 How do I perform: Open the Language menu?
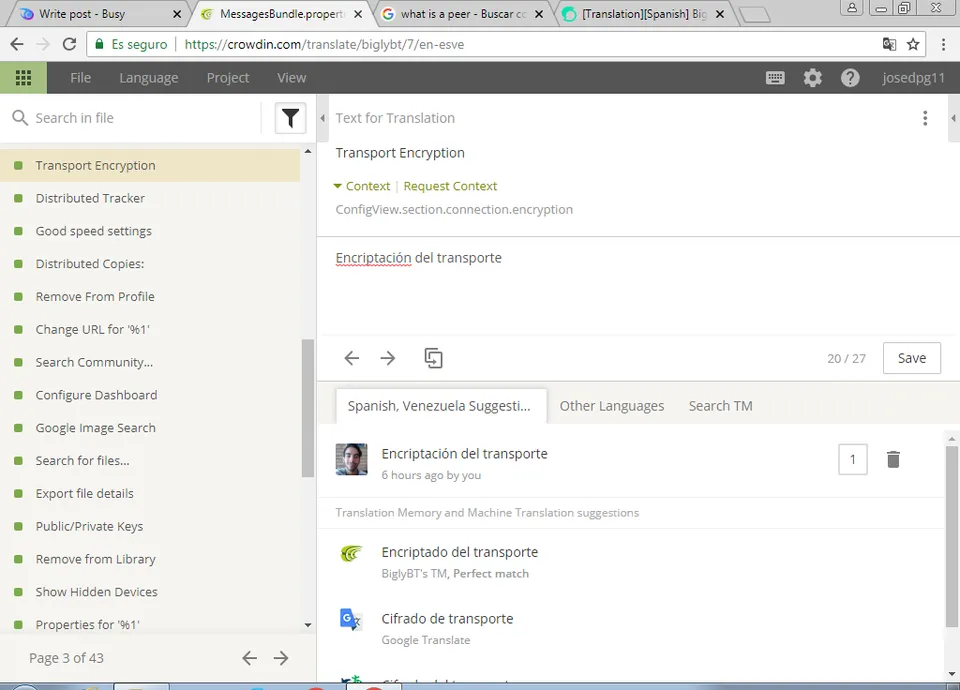click(x=149, y=78)
